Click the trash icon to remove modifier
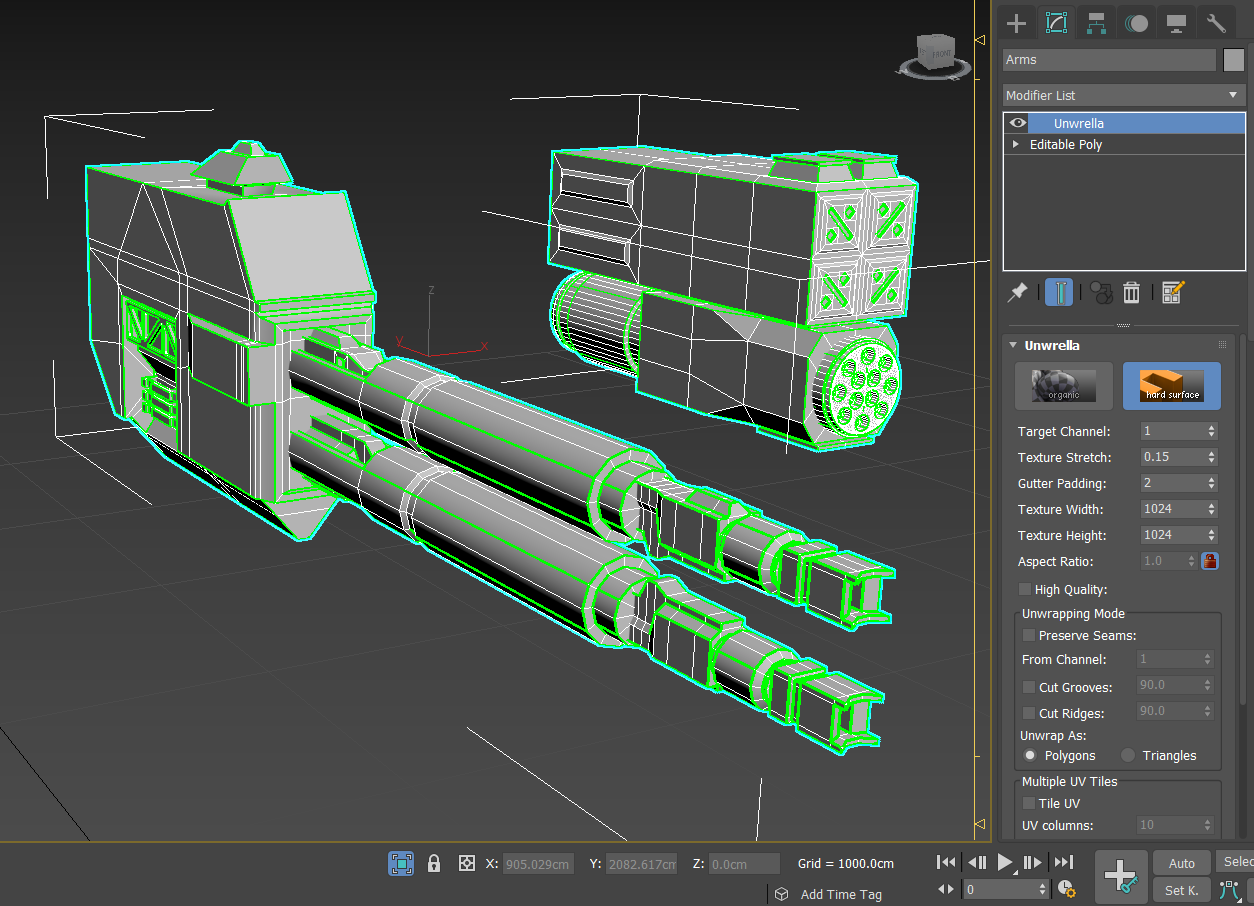1254x906 pixels. [1131, 292]
